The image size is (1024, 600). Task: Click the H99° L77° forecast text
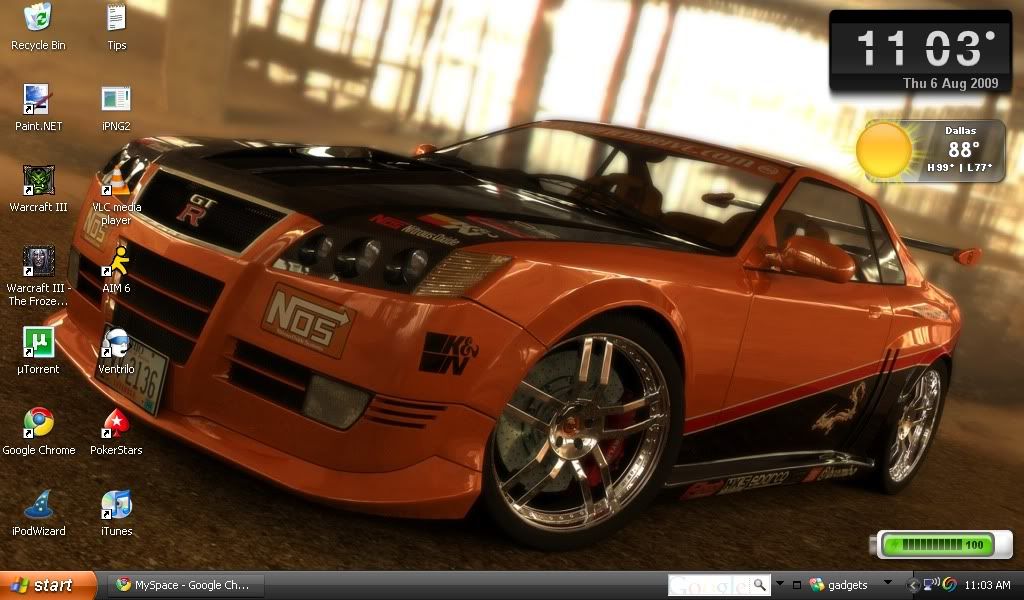coord(959,168)
